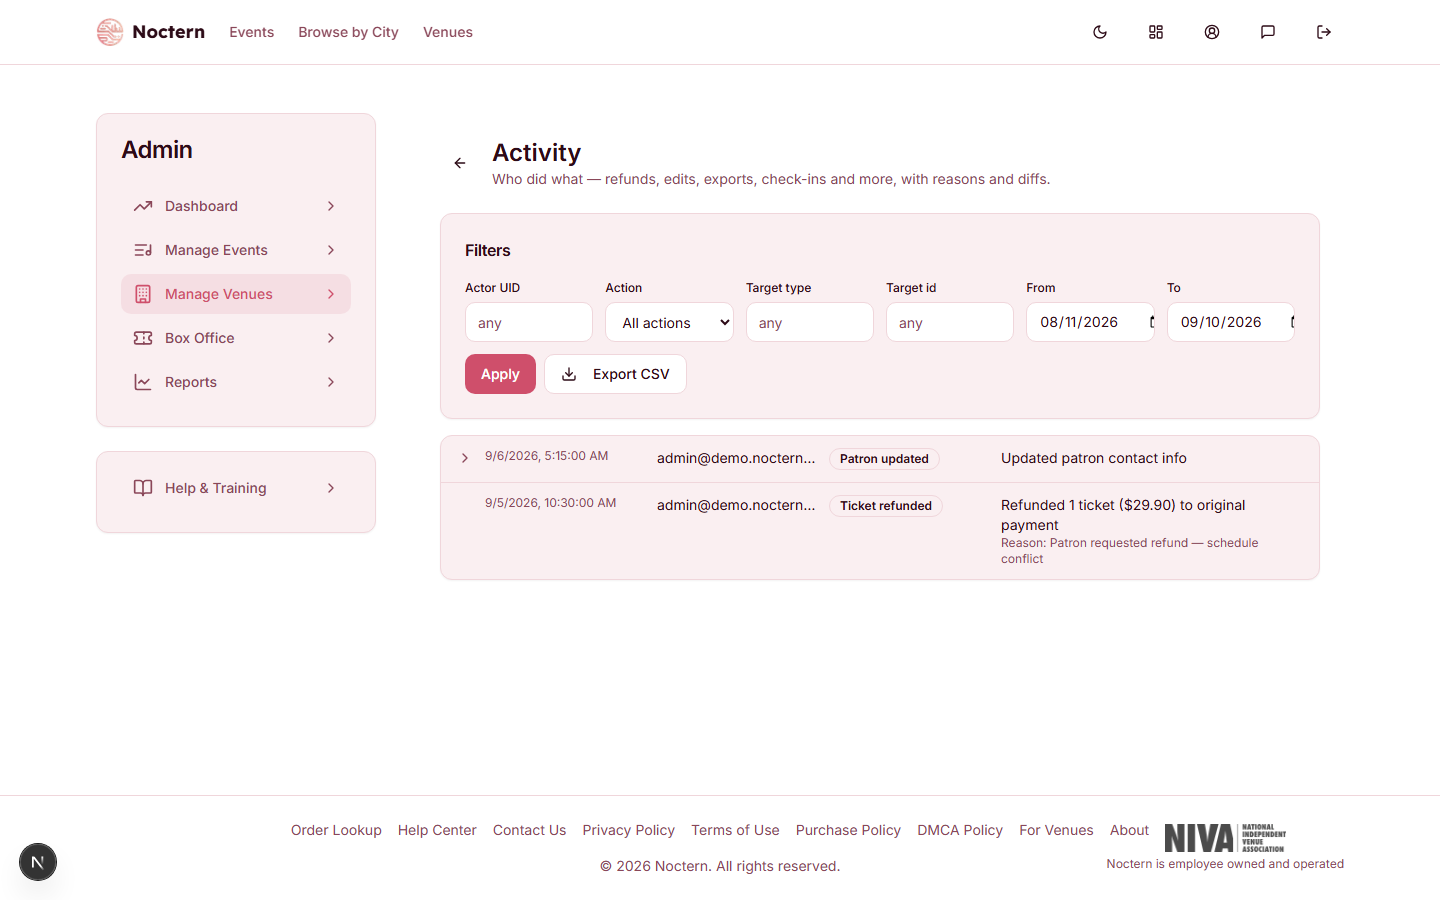Click the Dashboard trend icon in sidebar
The height and width of the screenshot is (900, 1440).
(x=143, y=206)
